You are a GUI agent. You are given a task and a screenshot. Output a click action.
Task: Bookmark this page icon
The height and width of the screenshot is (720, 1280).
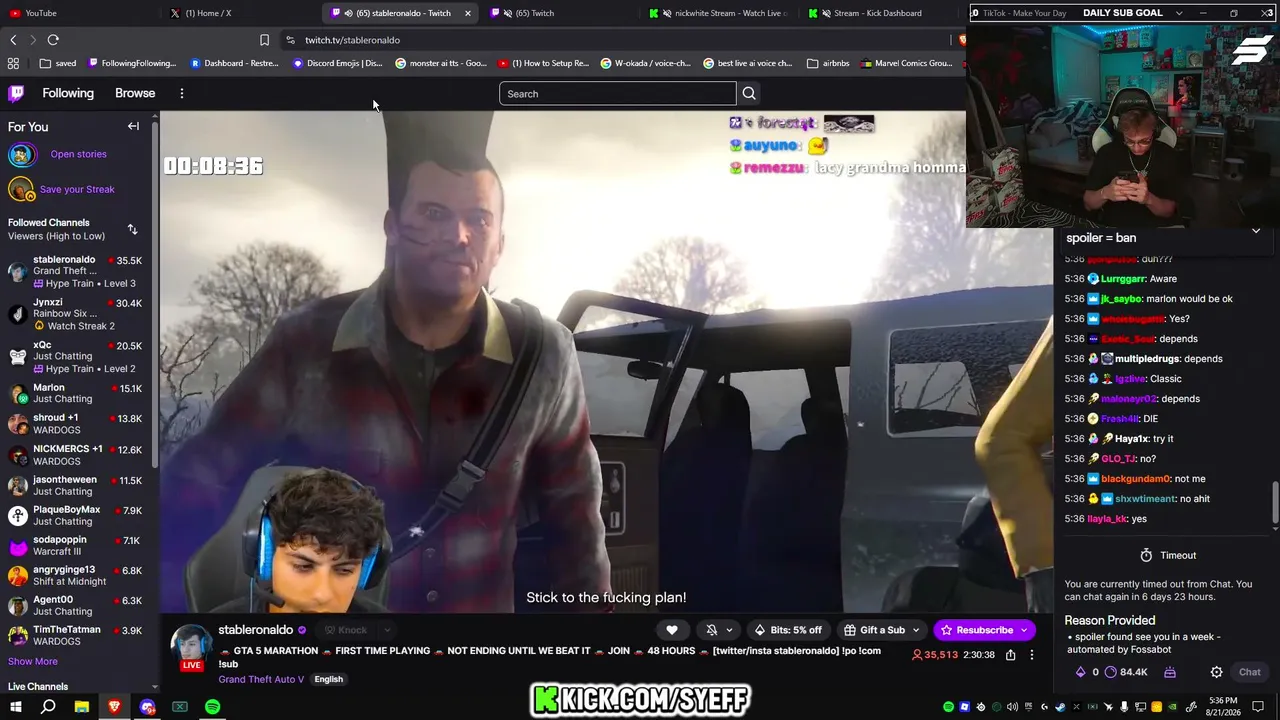pos(264,40)
